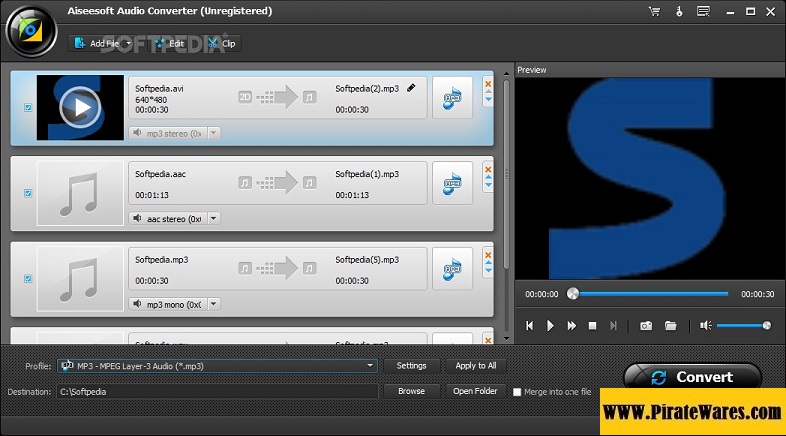
Task: Uncheck the Softpedia.aac file checkbox
Action: point(27,193)
